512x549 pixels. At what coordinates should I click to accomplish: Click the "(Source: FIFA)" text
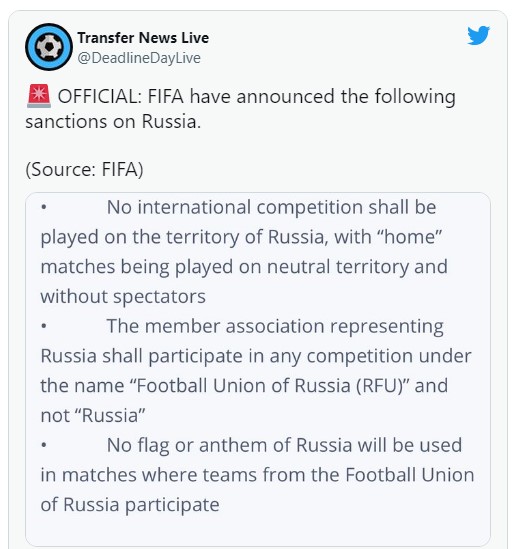84,169
